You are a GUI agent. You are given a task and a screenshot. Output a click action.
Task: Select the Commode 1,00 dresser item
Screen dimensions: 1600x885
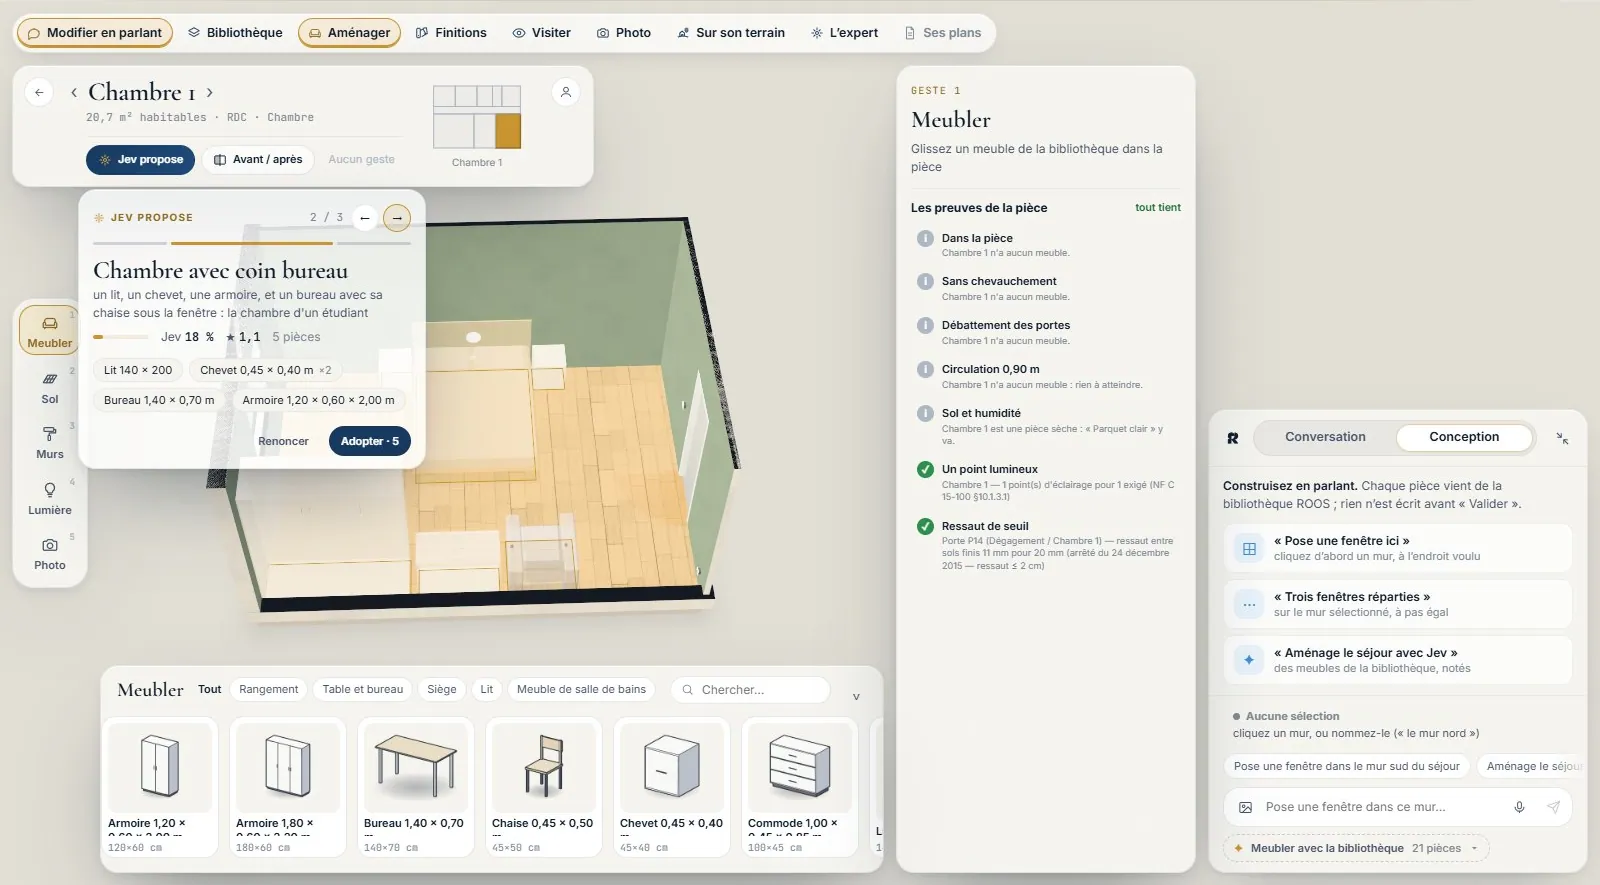(800, 787)
